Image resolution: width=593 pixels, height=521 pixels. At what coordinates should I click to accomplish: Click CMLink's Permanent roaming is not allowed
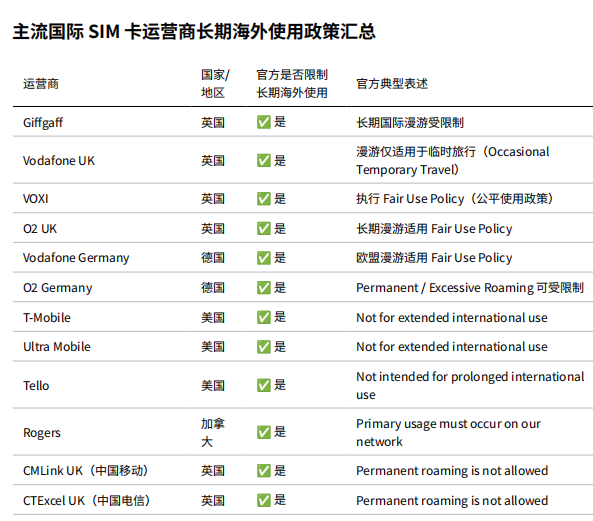pyautogui.click(x=452, y=471)
